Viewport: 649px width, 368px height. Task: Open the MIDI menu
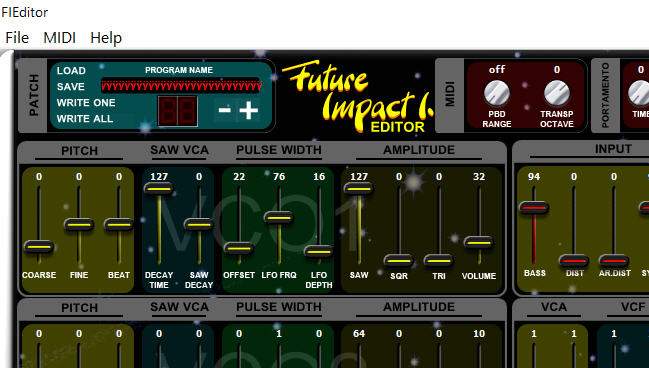pyautogui.click(x=60, y=38)
